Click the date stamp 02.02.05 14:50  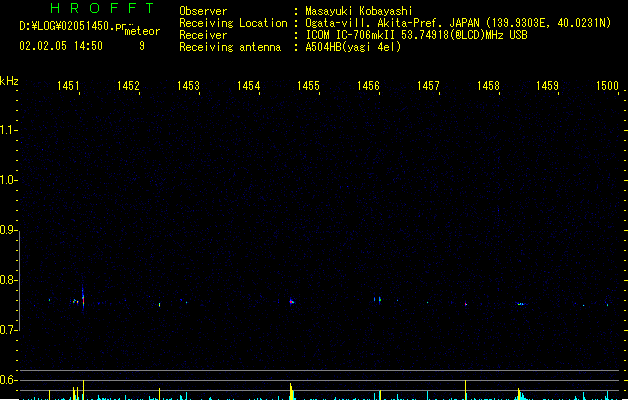click(61, 46)
